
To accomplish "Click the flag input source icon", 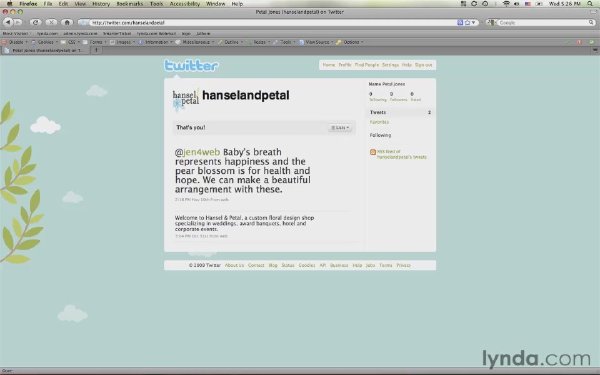I will (x=528, y=3).
